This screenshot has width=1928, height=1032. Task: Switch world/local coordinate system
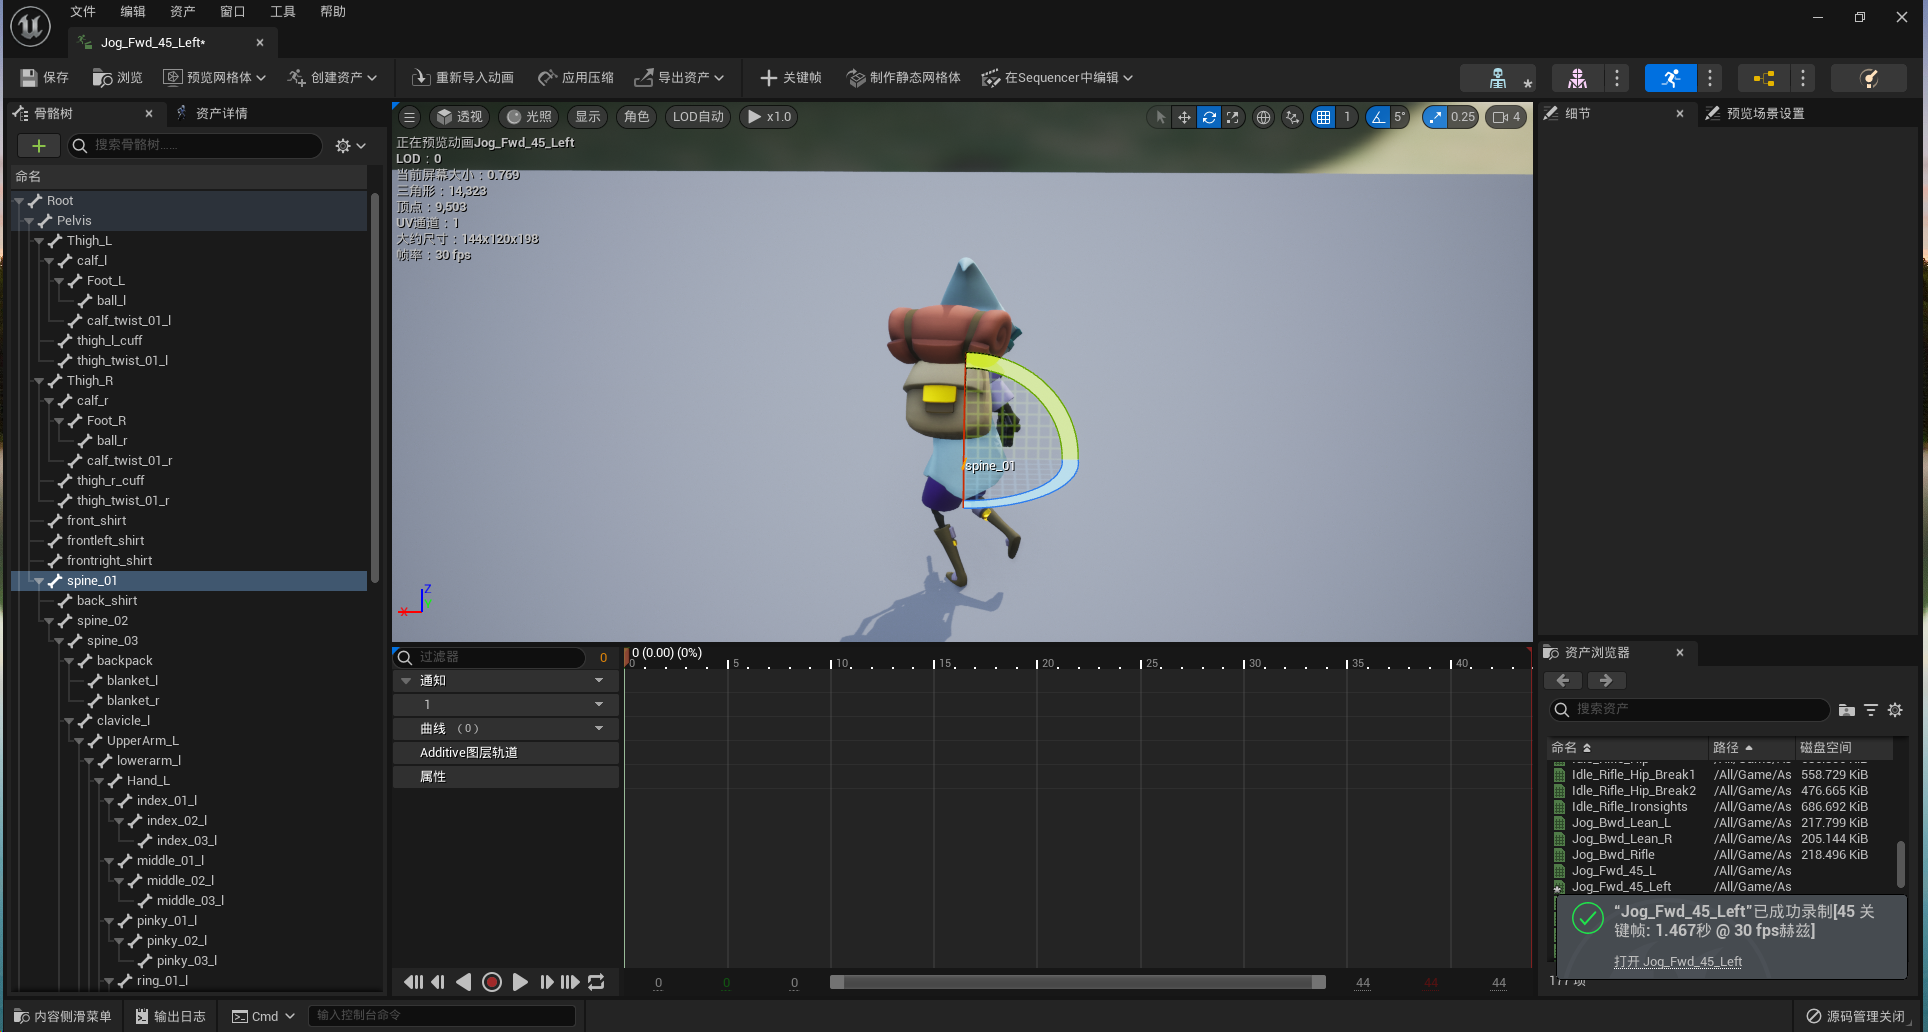point(1263,117)
